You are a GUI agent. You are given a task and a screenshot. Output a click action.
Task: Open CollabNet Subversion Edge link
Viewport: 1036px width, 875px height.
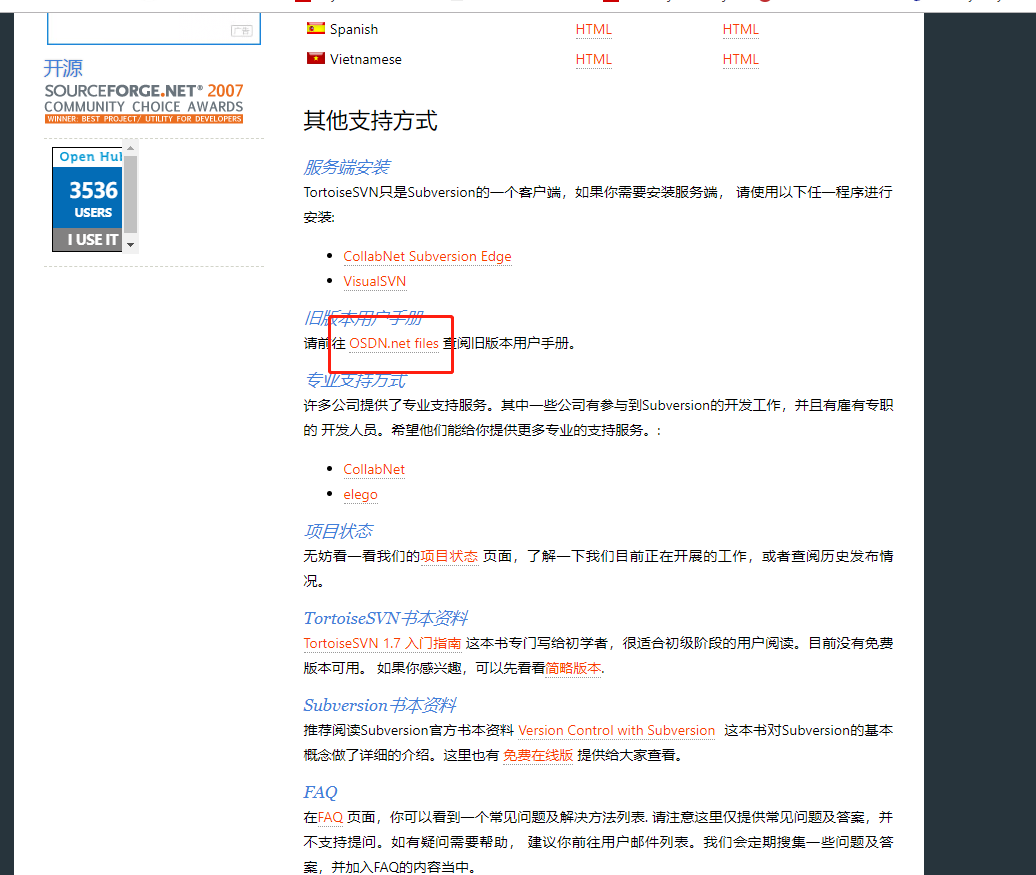point(427,256)
